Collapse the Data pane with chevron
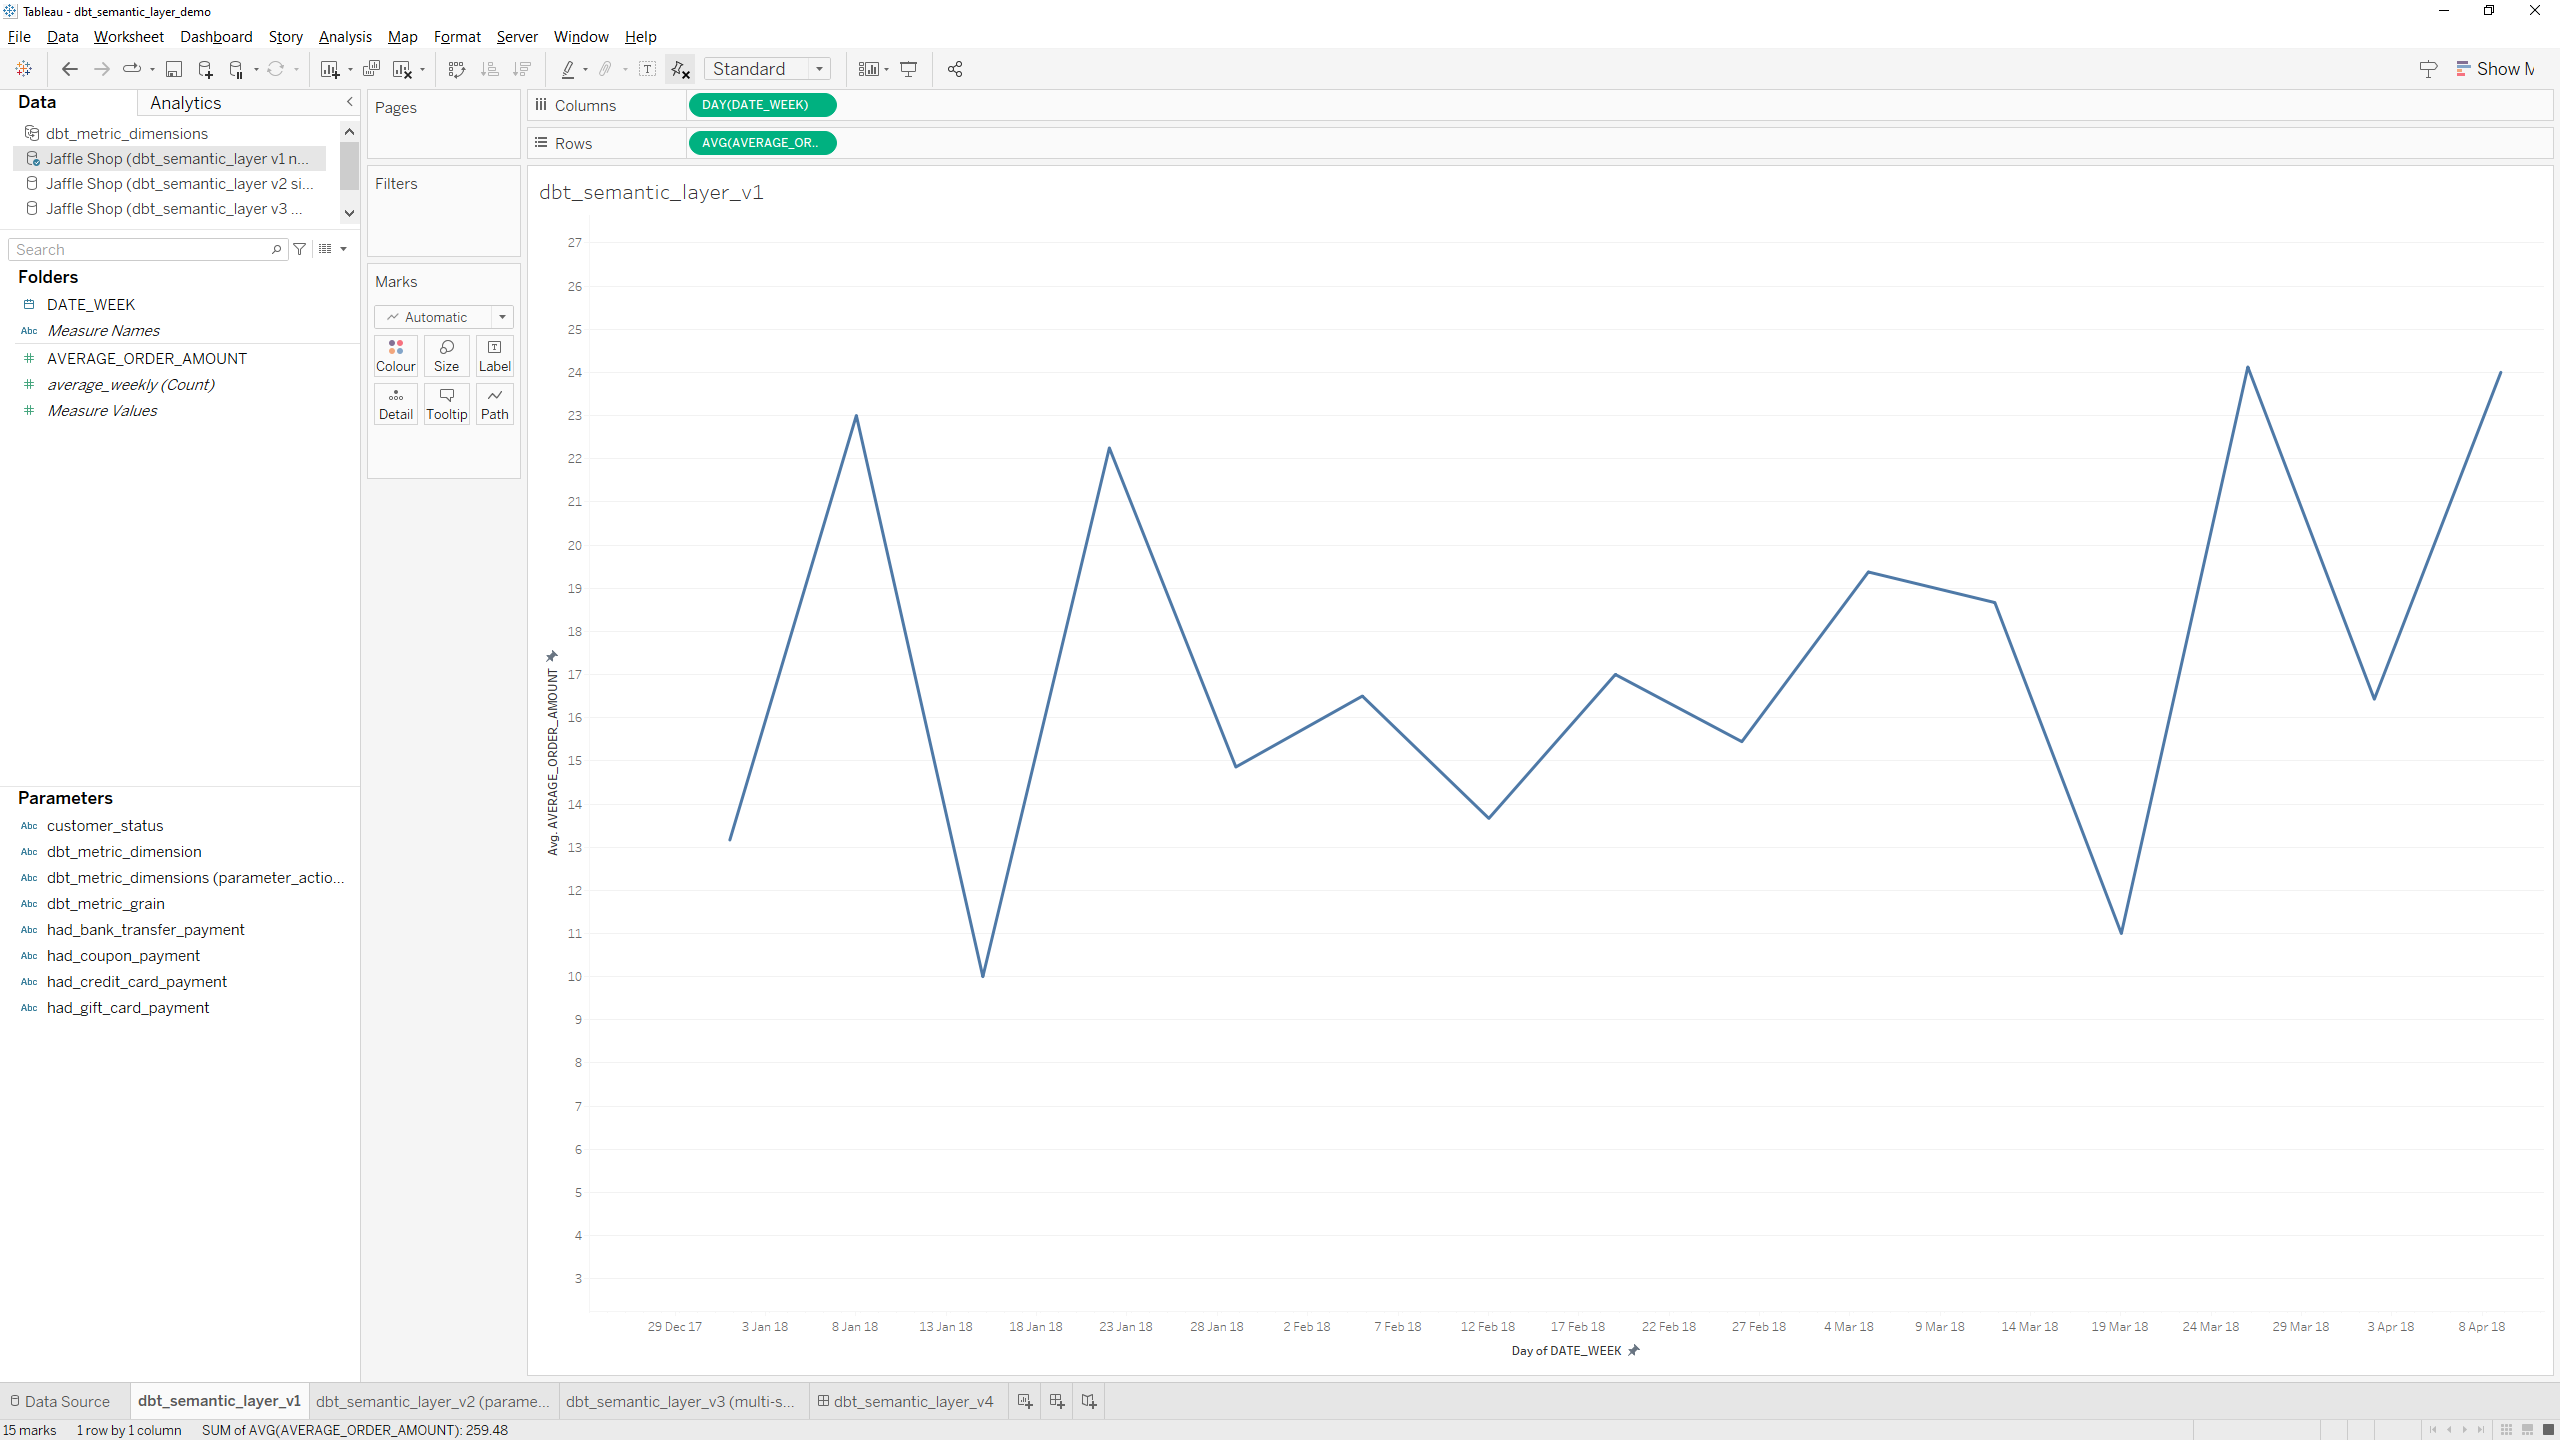The height and width of the screenshot is (1440, 2560). [349, 102]
